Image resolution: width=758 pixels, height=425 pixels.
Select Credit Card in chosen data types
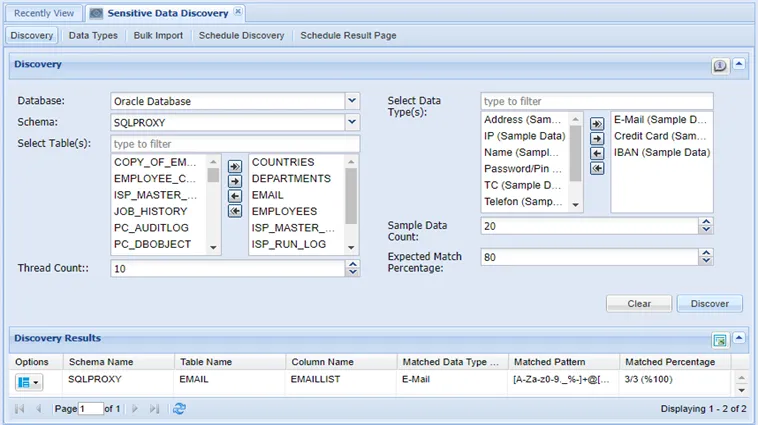point(662,136)
